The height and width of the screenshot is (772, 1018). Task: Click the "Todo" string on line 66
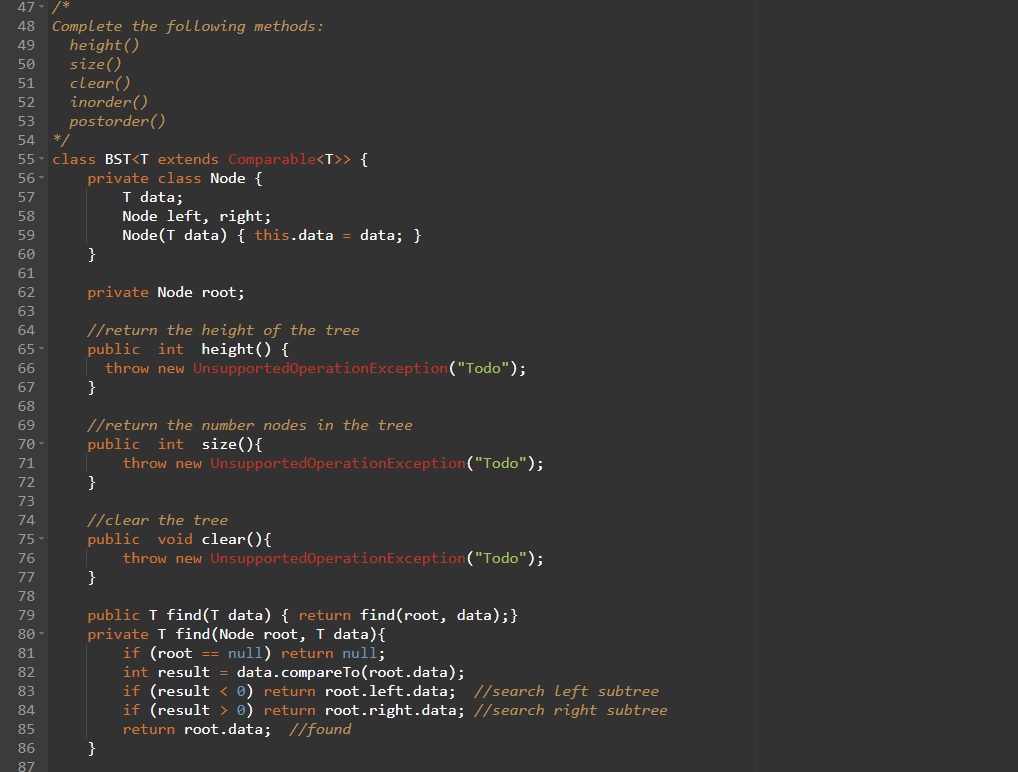[483, 367]
